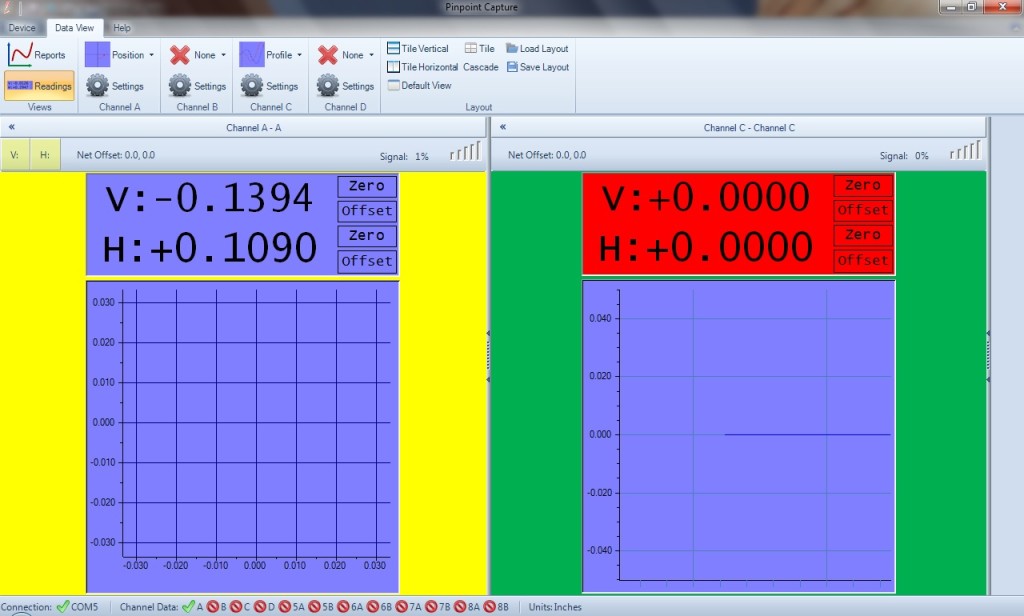Click Net Offset: 0.0, 0.0 in Channel C
The width and height of the screenshot is (1024, 616).
(x=547, y=155)
